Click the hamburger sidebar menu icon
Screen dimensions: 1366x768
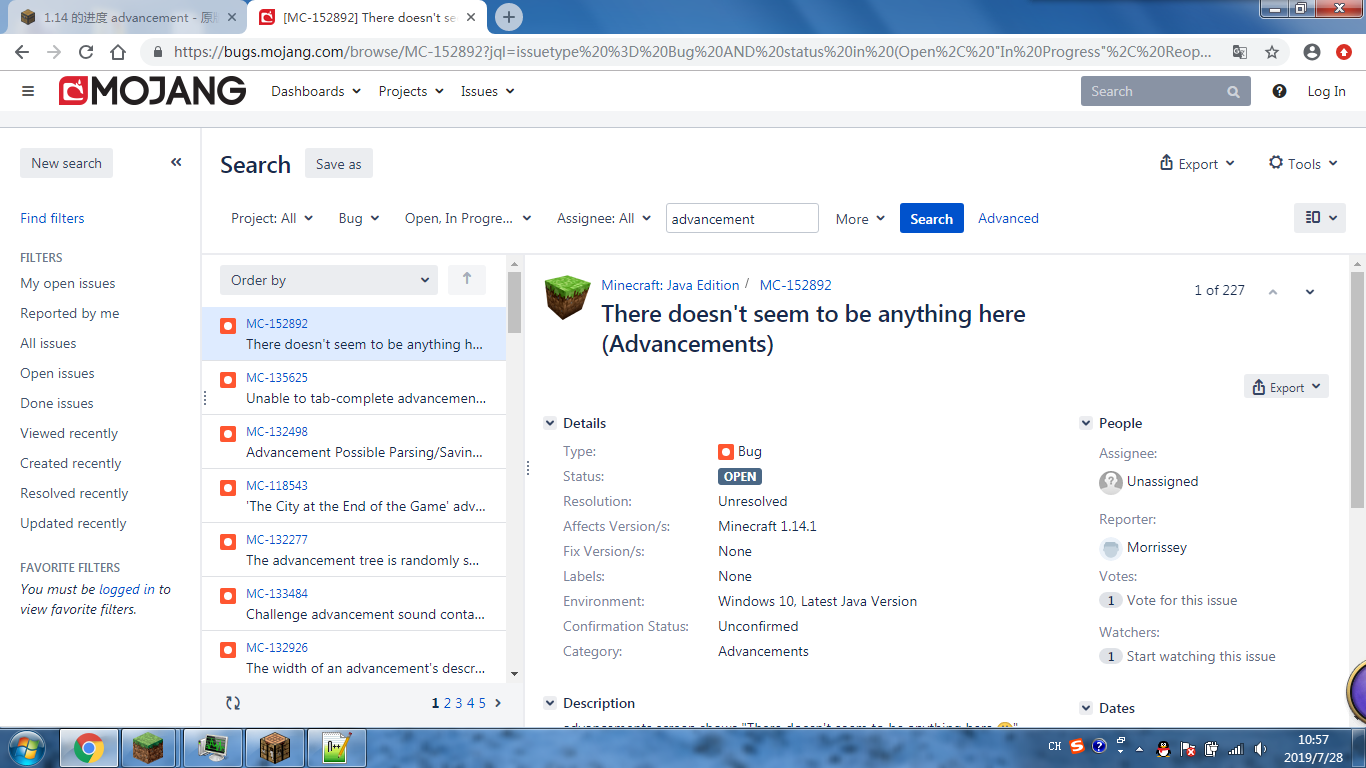28,91
